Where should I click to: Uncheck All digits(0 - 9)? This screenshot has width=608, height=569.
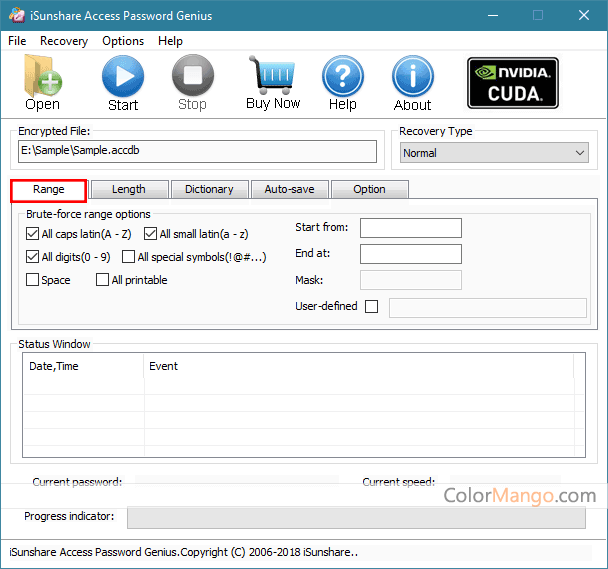pos(32,257)
